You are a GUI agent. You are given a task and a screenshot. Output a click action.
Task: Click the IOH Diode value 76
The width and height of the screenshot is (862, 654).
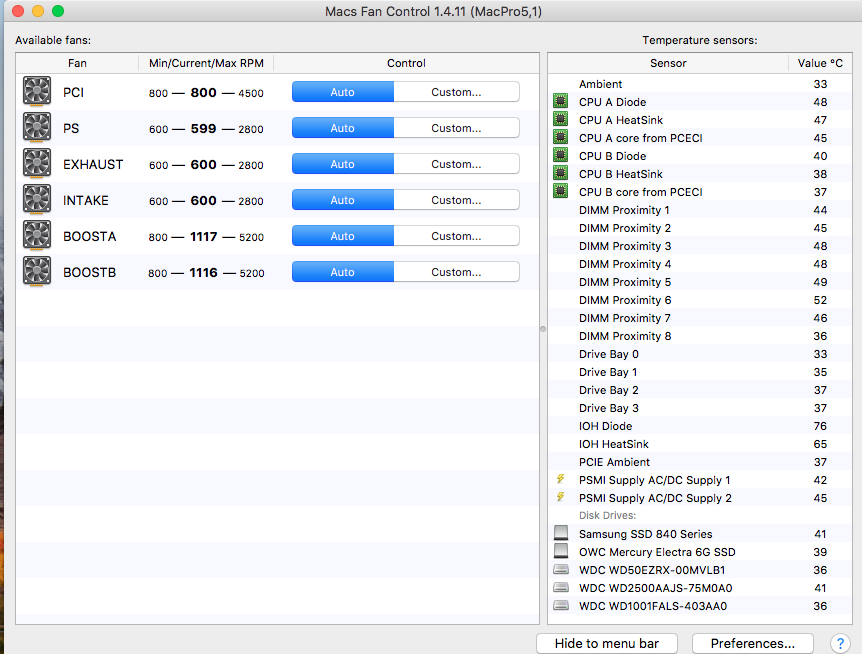(820, 426)
